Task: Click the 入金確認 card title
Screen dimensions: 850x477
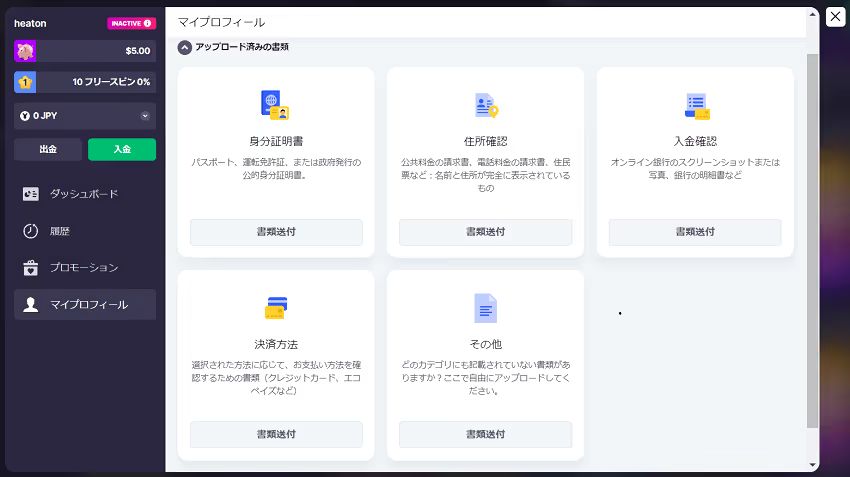Action: tap(695, 141)
